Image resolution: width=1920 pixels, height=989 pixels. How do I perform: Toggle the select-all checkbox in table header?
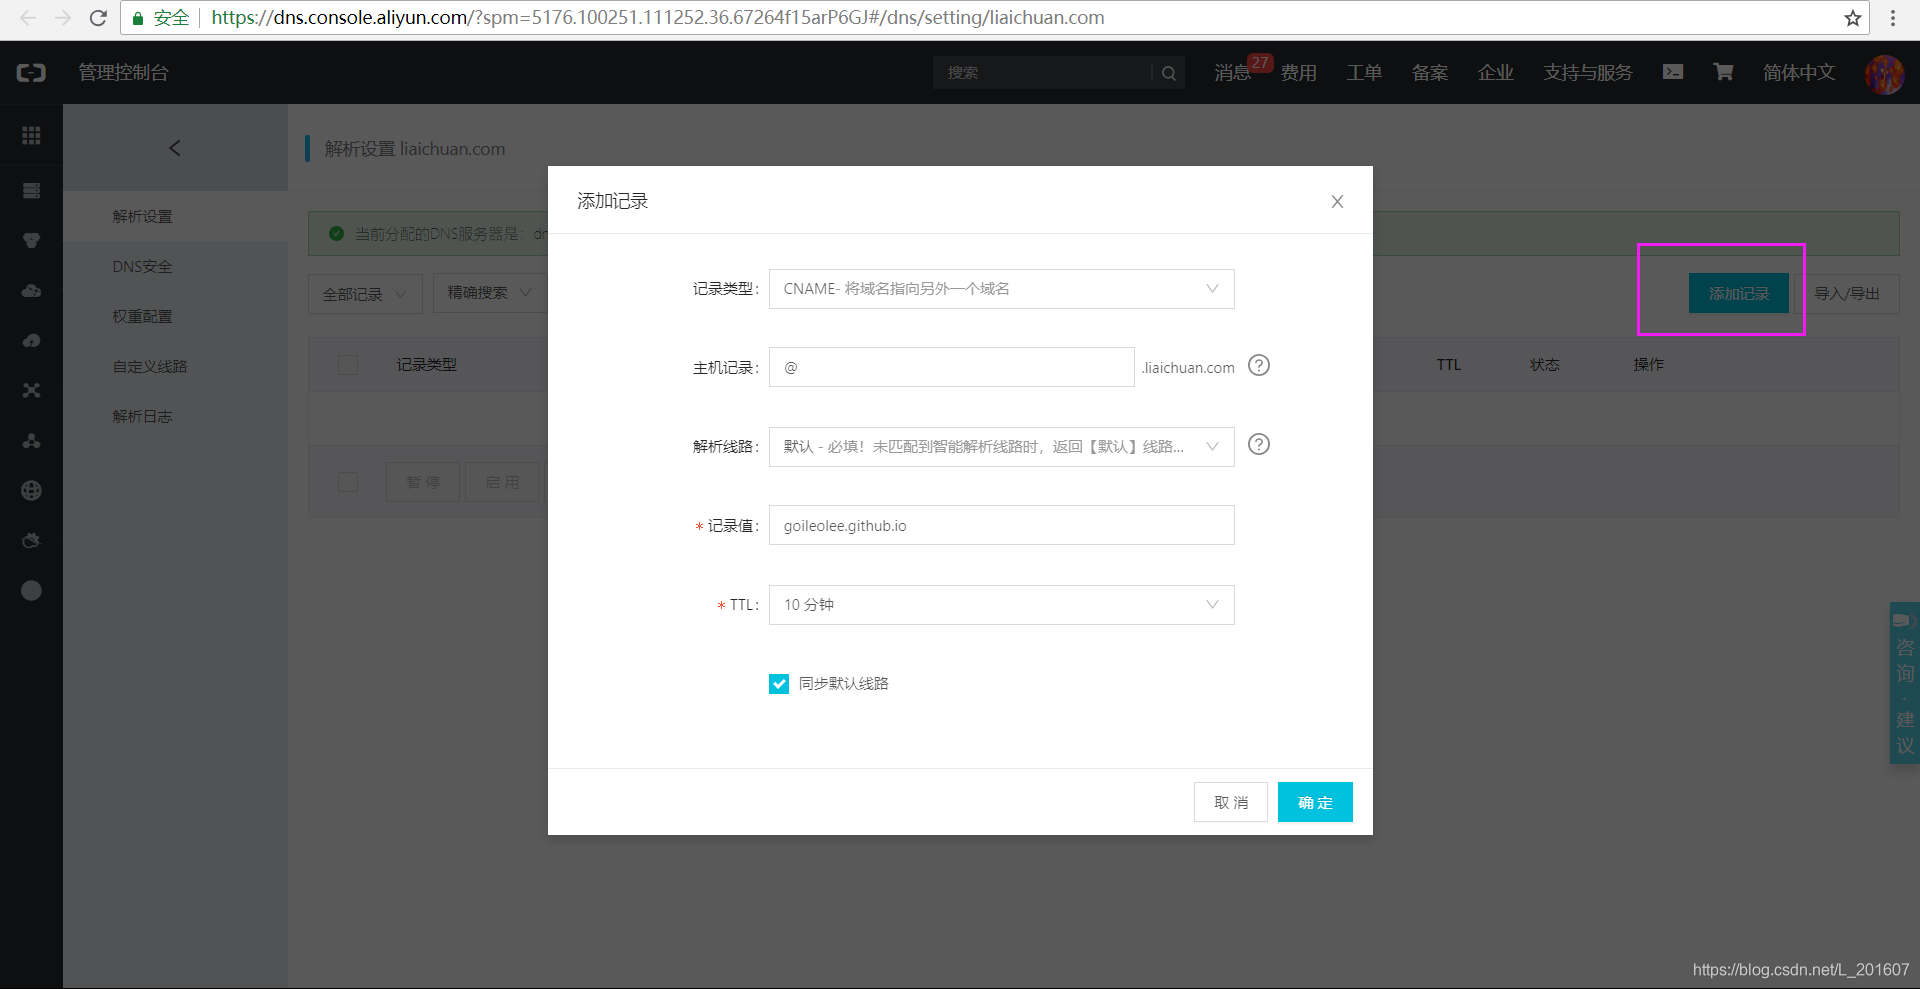tap(348, 365)
